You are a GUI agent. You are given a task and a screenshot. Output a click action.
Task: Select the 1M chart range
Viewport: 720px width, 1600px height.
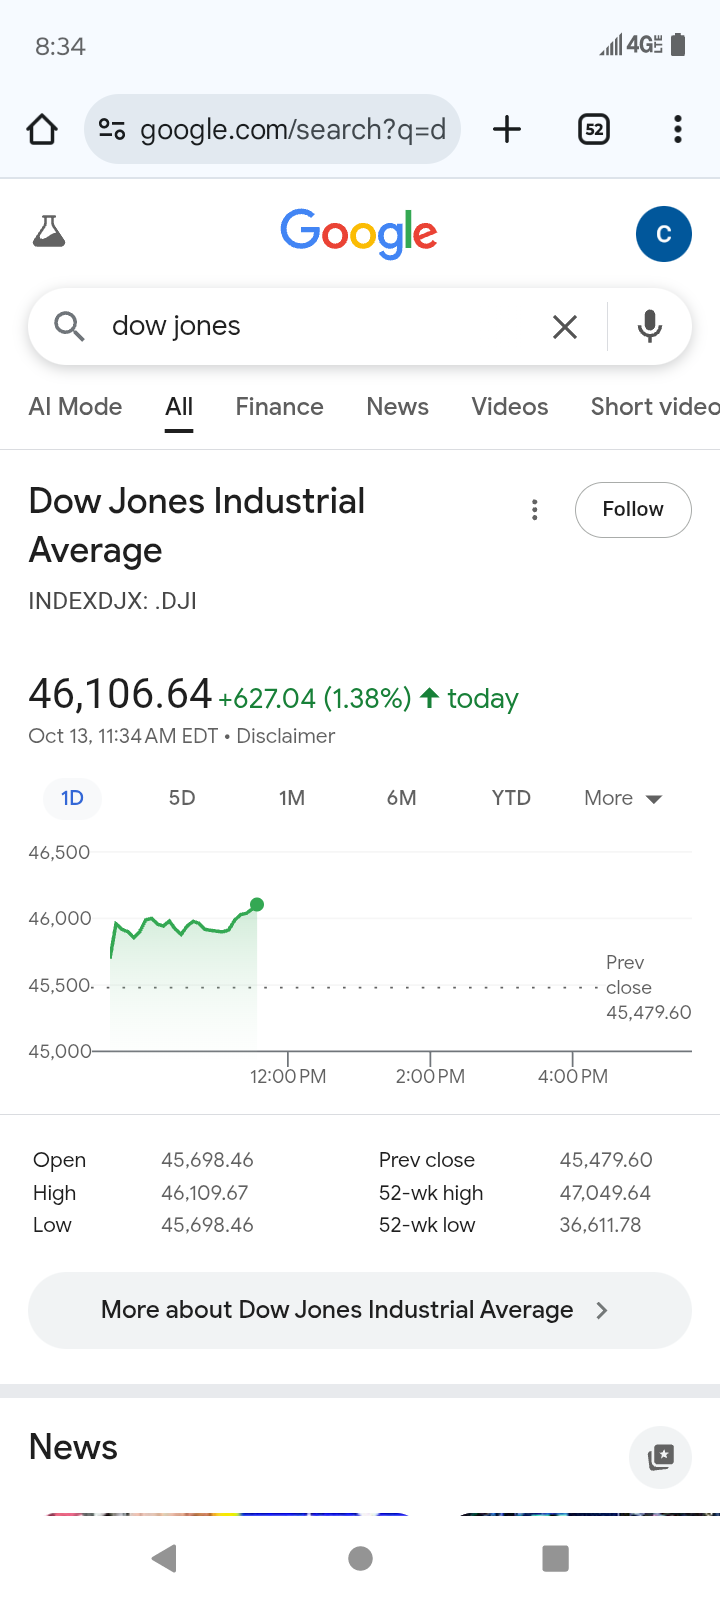click(x=292, y=798)
